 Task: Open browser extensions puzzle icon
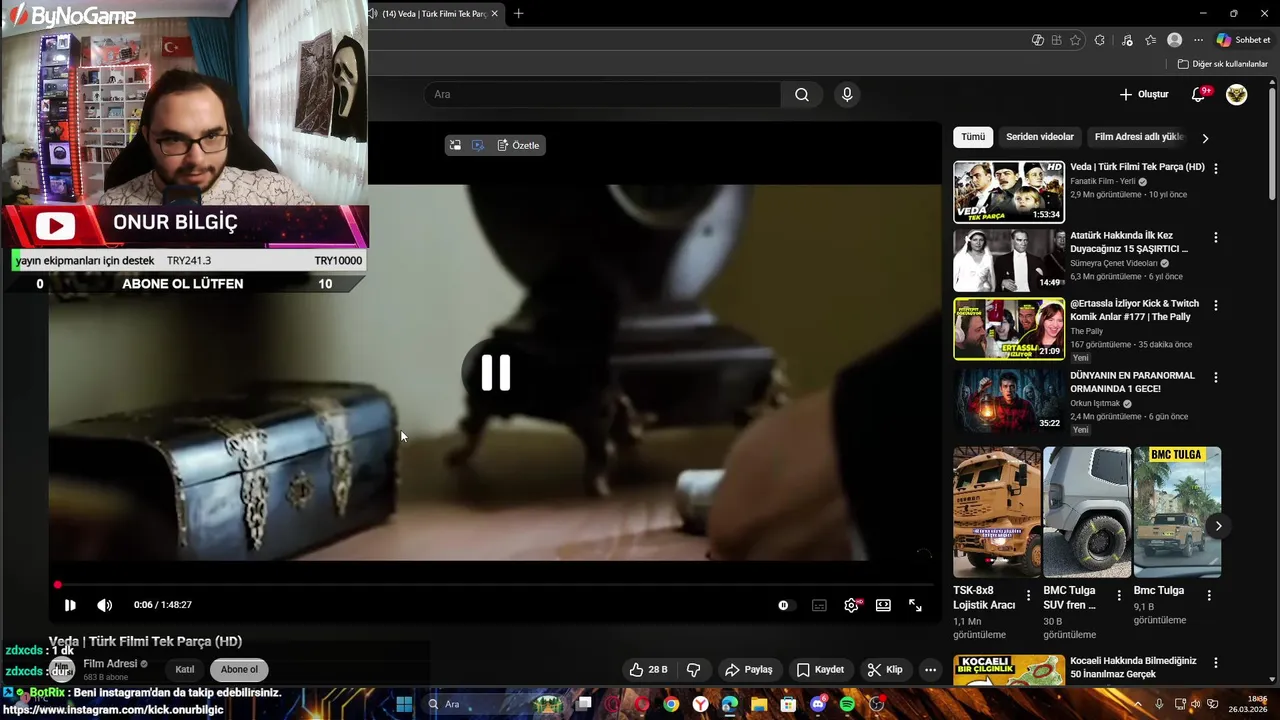click(1099, 40)
